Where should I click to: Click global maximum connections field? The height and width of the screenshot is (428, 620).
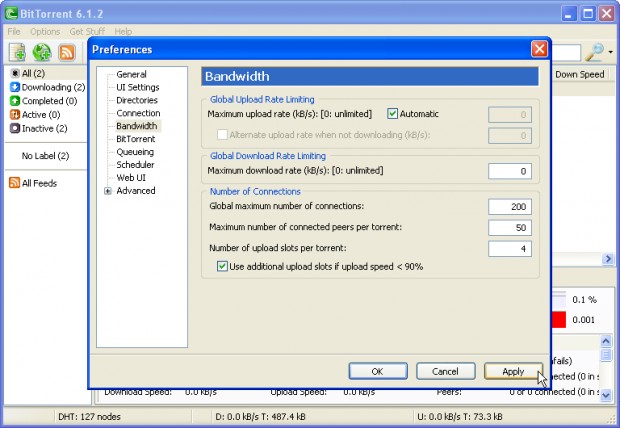(510, 206)
